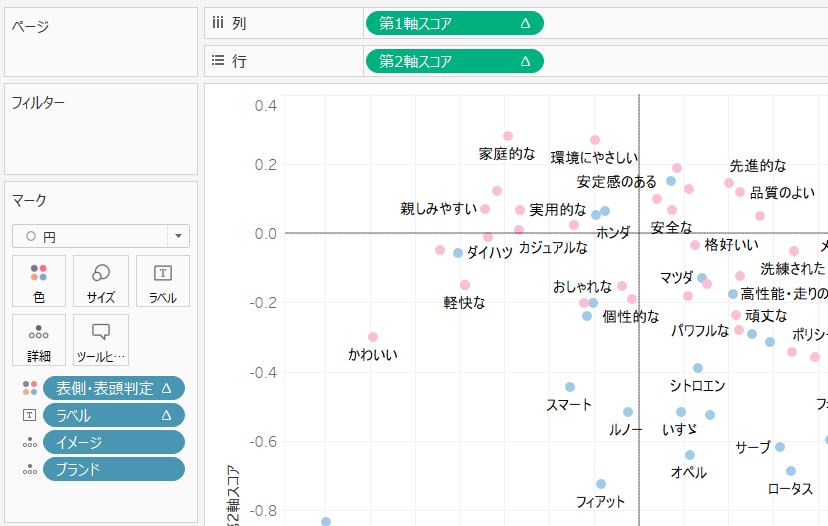Click color icon beside 表側・表頭判定 pill

tap(30, 388)
